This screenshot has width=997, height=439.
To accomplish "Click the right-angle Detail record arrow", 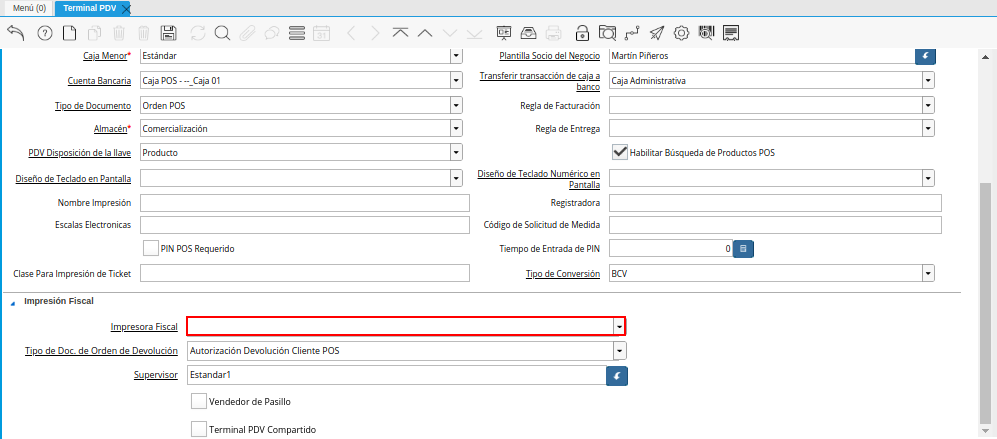I will tap(375, 33).
